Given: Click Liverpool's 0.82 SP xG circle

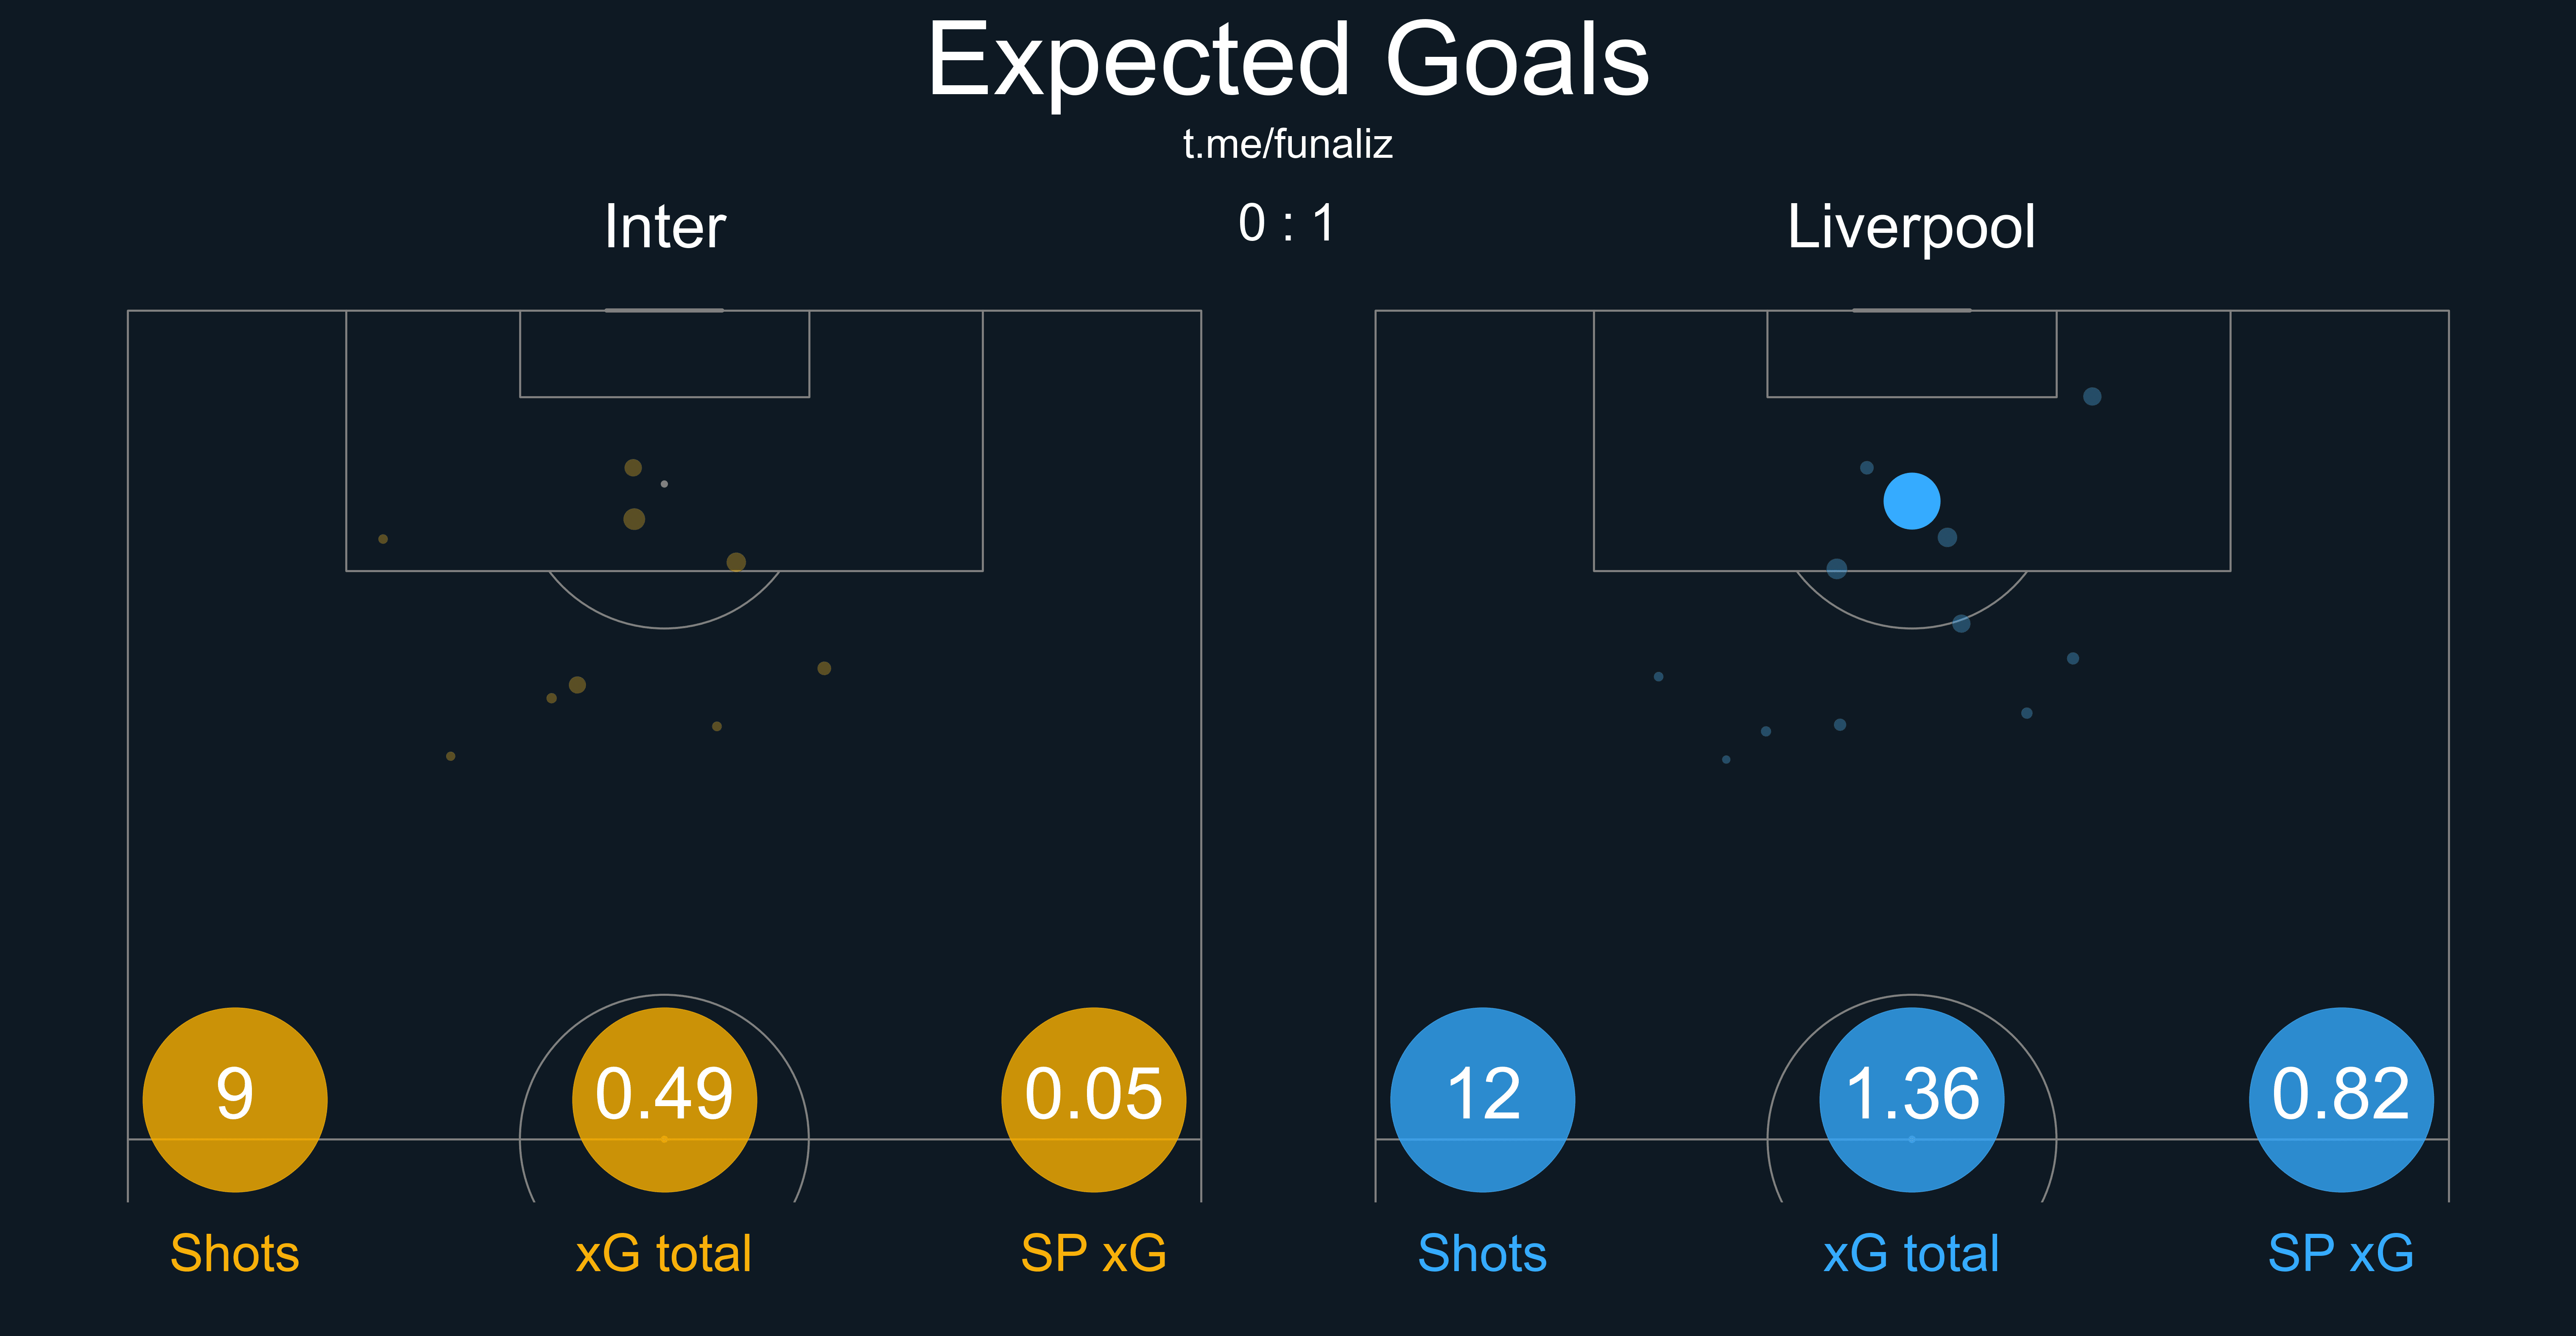Looking at the screenshot, I should coord(2340,1099).
